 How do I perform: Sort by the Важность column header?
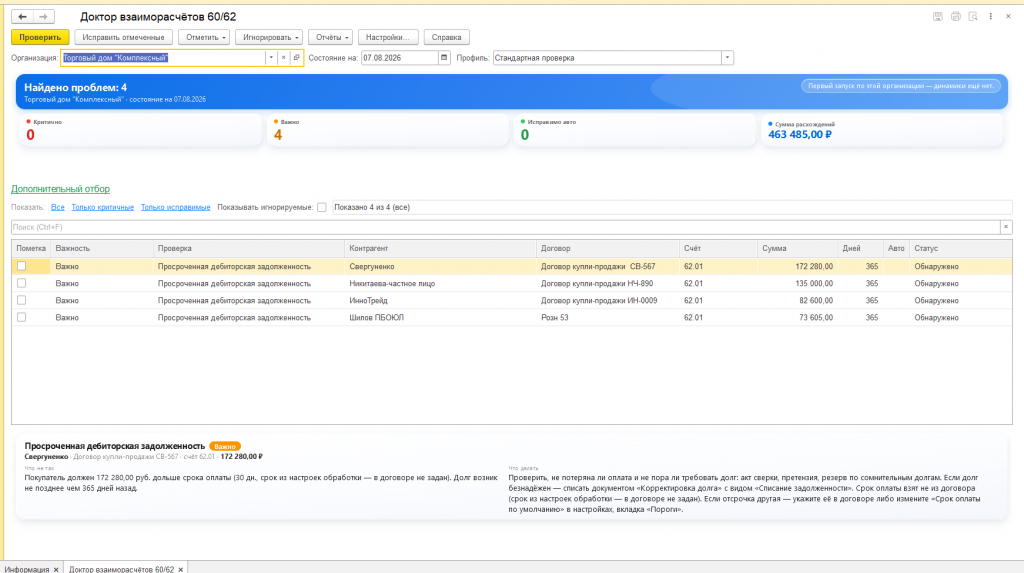click(x=101, y=248)
